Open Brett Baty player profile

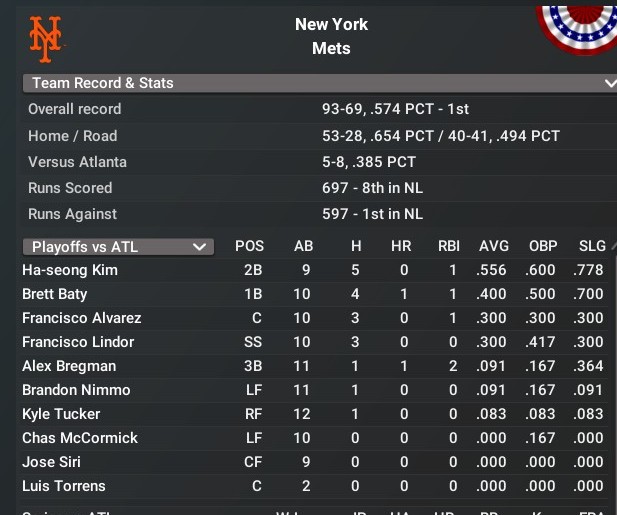tap(55, 294)
